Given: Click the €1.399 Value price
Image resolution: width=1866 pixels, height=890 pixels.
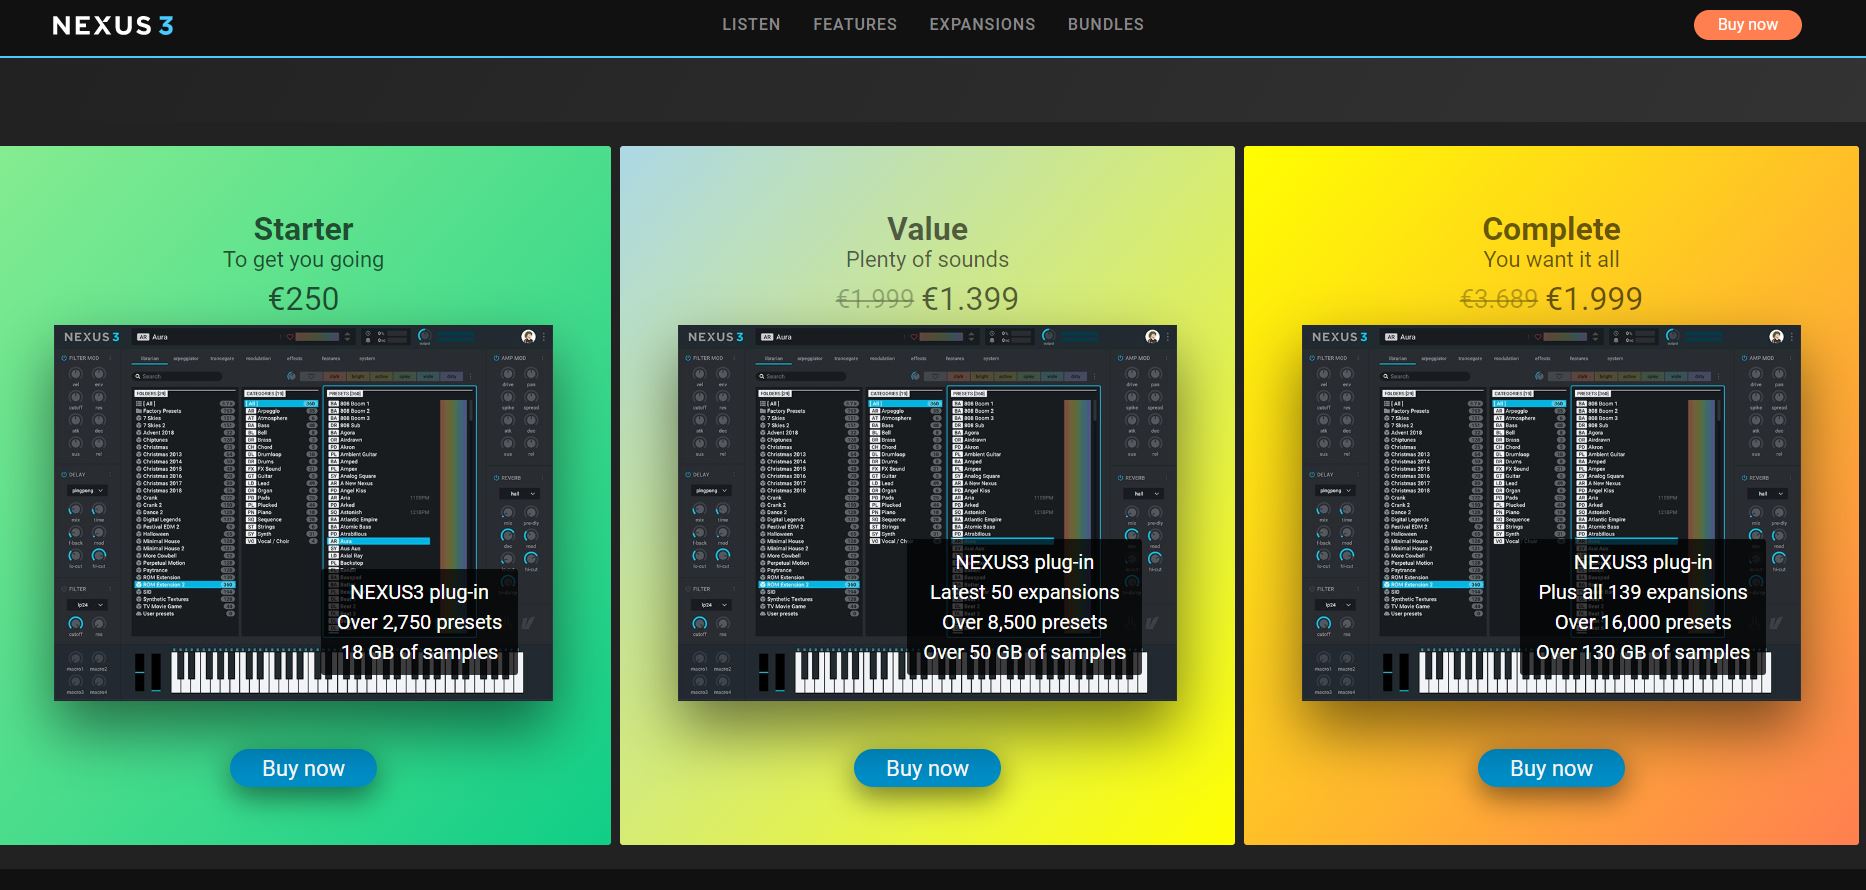Looking at the screenshot, I should (x=970, y=298).
